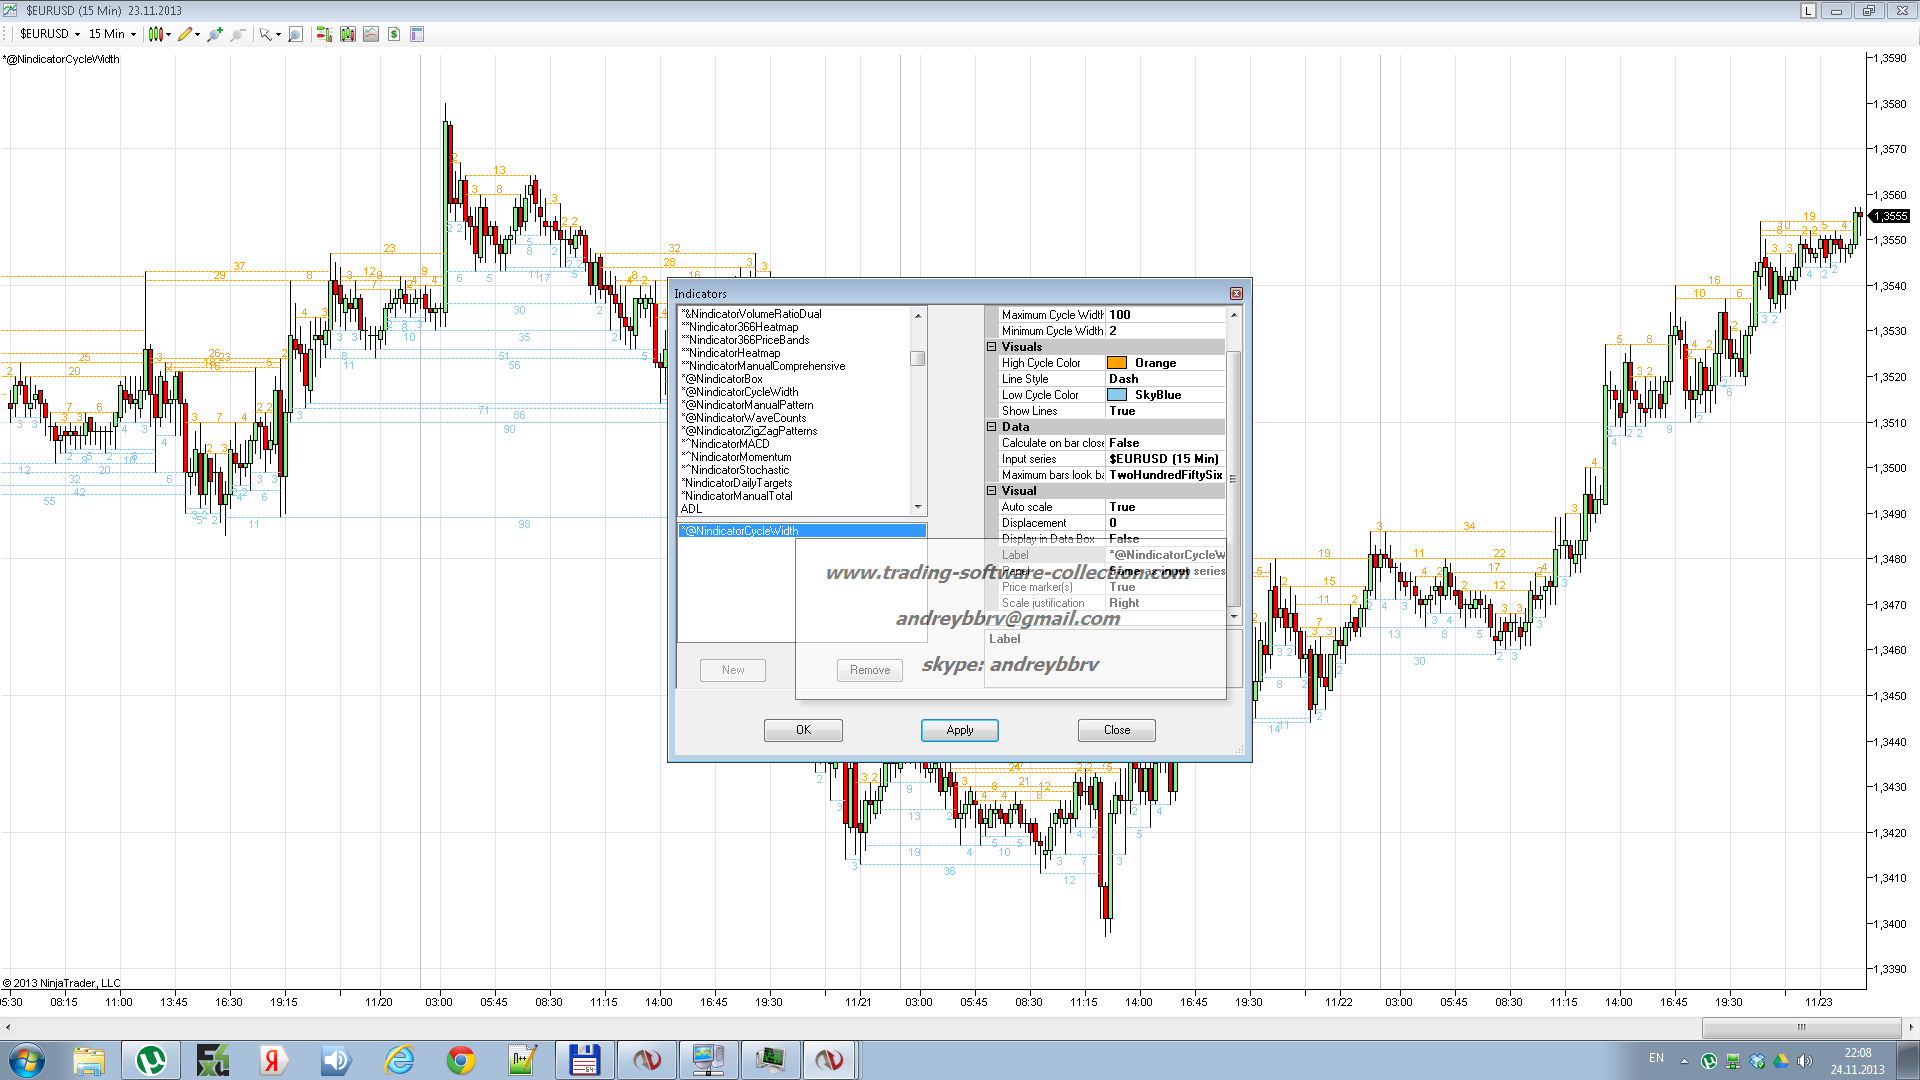
Task: Select @NindicatorWaveCounts in indicator list
Action: pyautogui.click(x=745, y=418)
